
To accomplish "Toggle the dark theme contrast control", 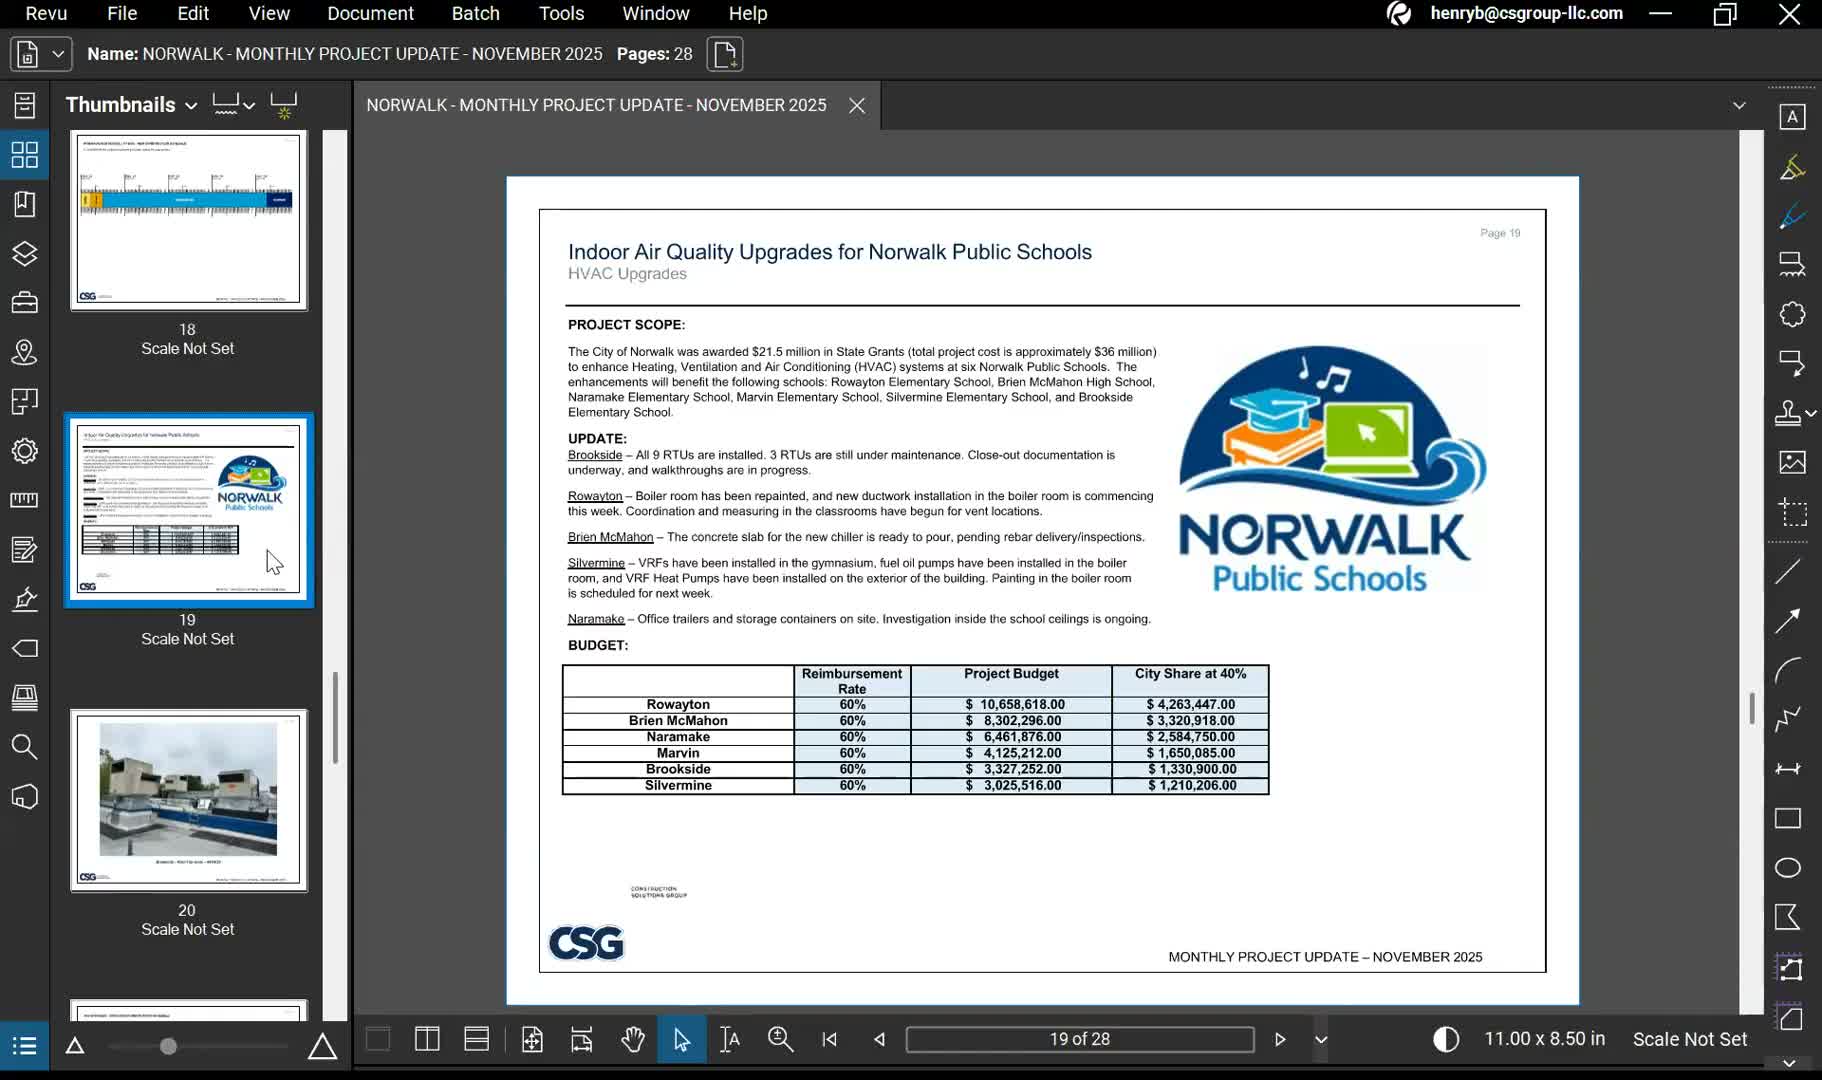I will (x=1447, y=1039).
